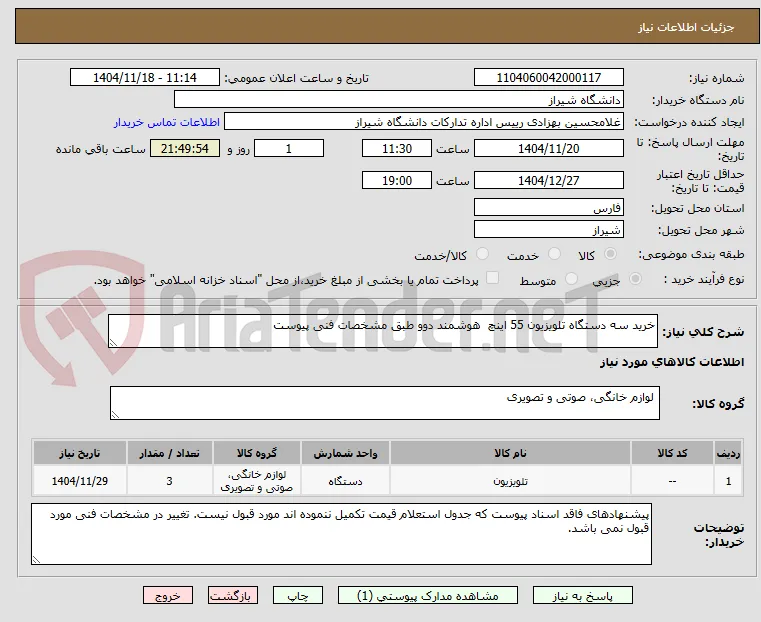Open مشاهده مدارک پیوستی (1) attachments
The height and width of the screenshot is (622, 761).
pyautogui.click(x=428, y=595)
